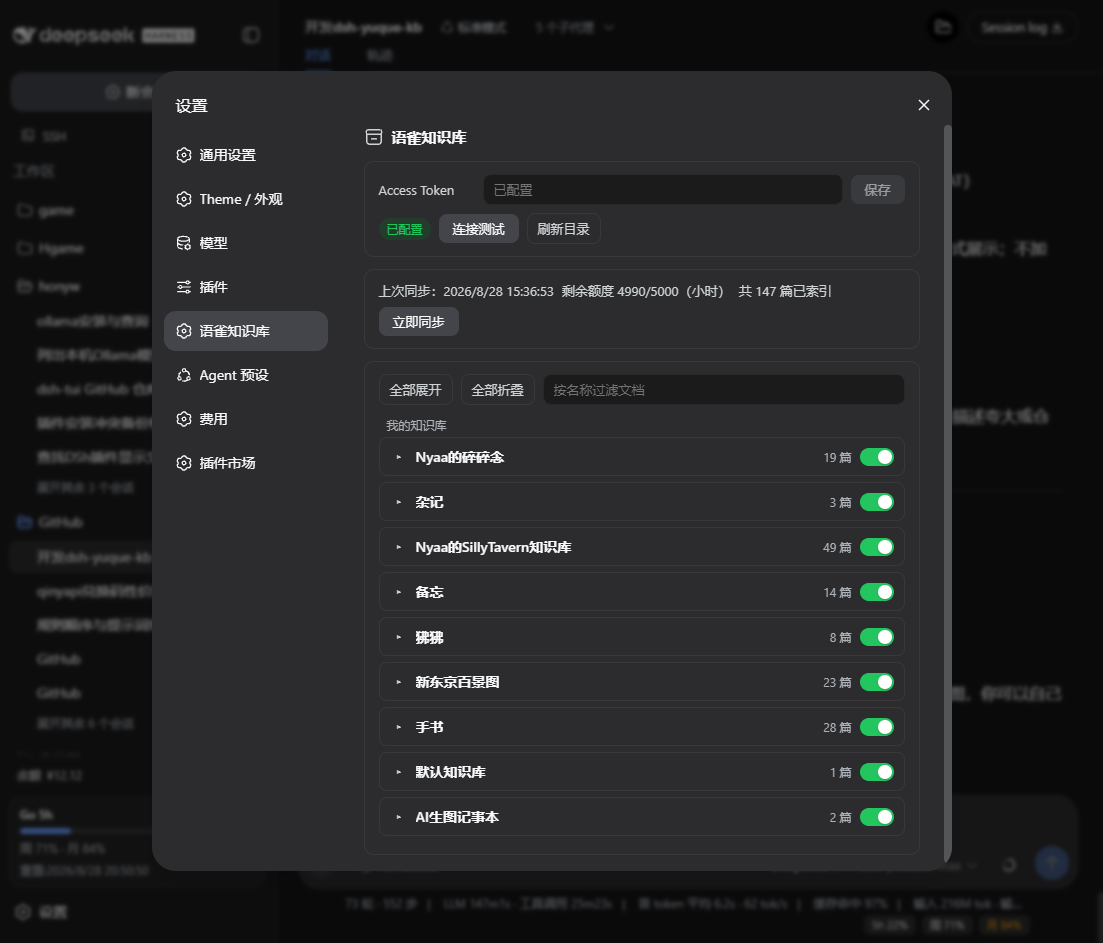
Task: Turn off the 杂记 toggle
Action: [x=876, y=502]
